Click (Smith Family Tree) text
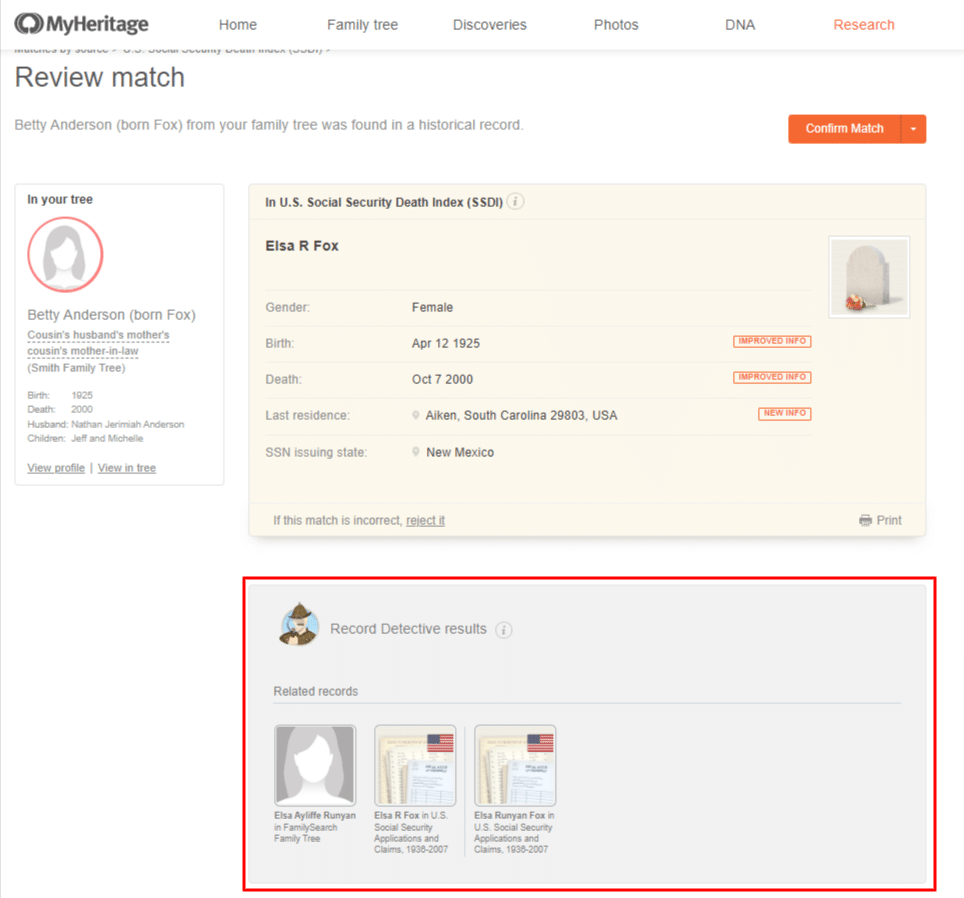The image size is (964, 898). 76,368
